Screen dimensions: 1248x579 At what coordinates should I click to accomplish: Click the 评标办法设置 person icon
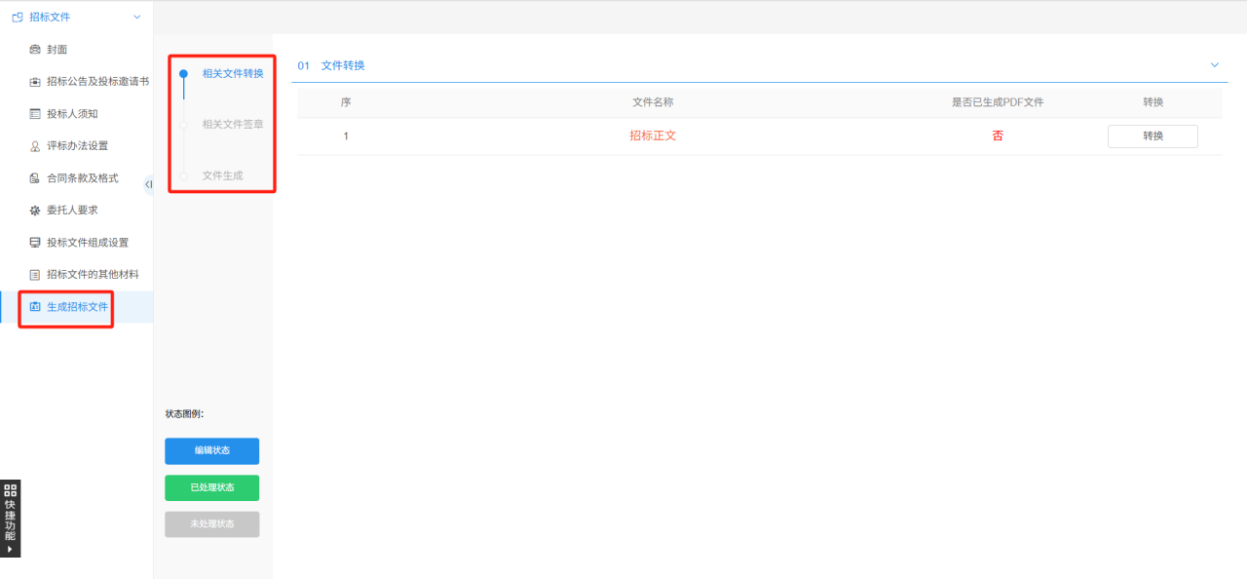tap(35, 146)
